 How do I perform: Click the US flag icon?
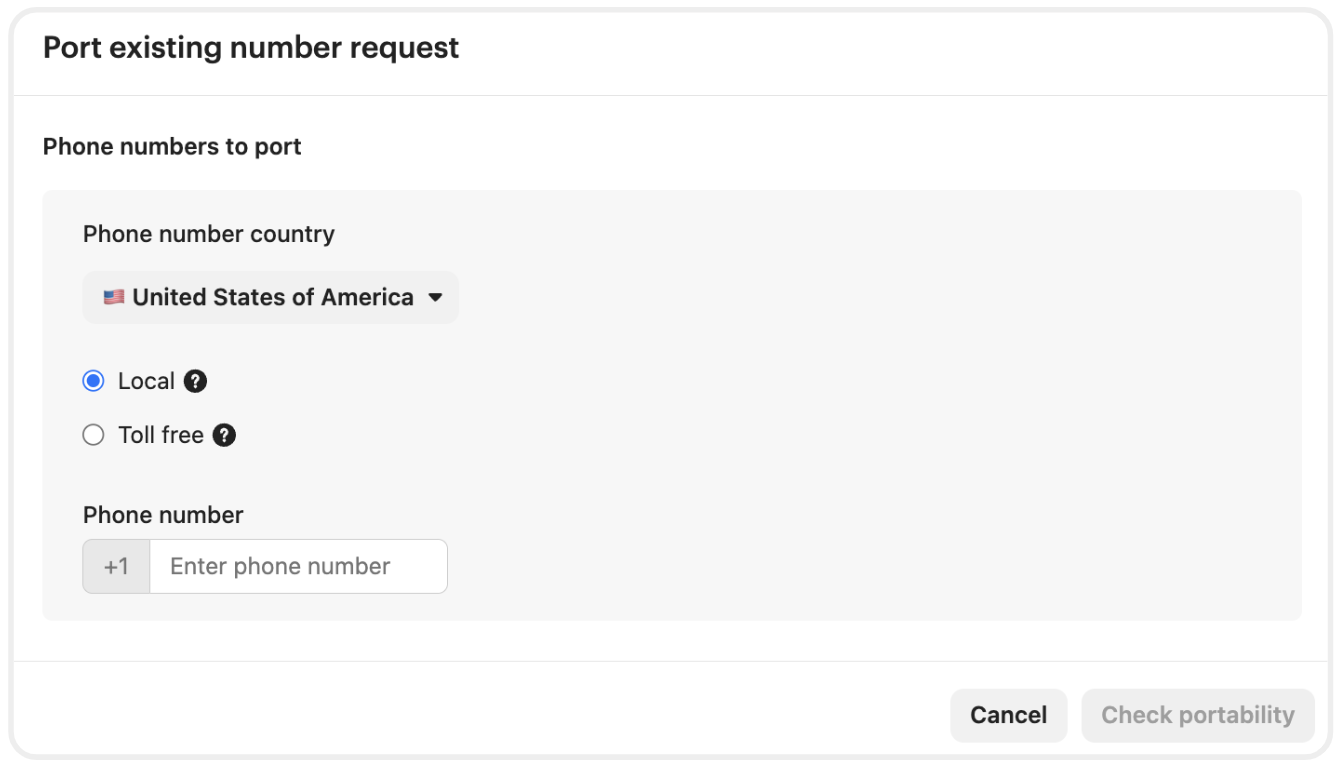(x=114, y=297)
